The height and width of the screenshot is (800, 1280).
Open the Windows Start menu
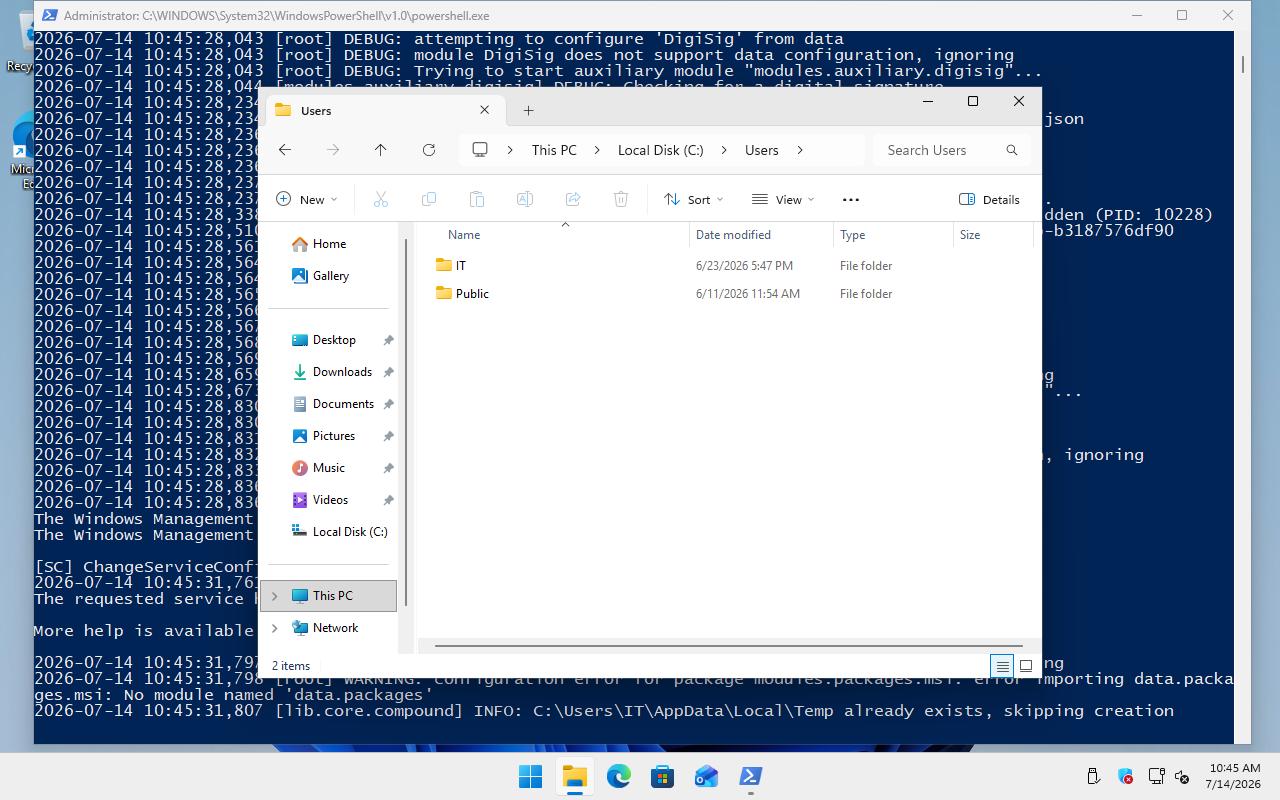pos(530,776)
